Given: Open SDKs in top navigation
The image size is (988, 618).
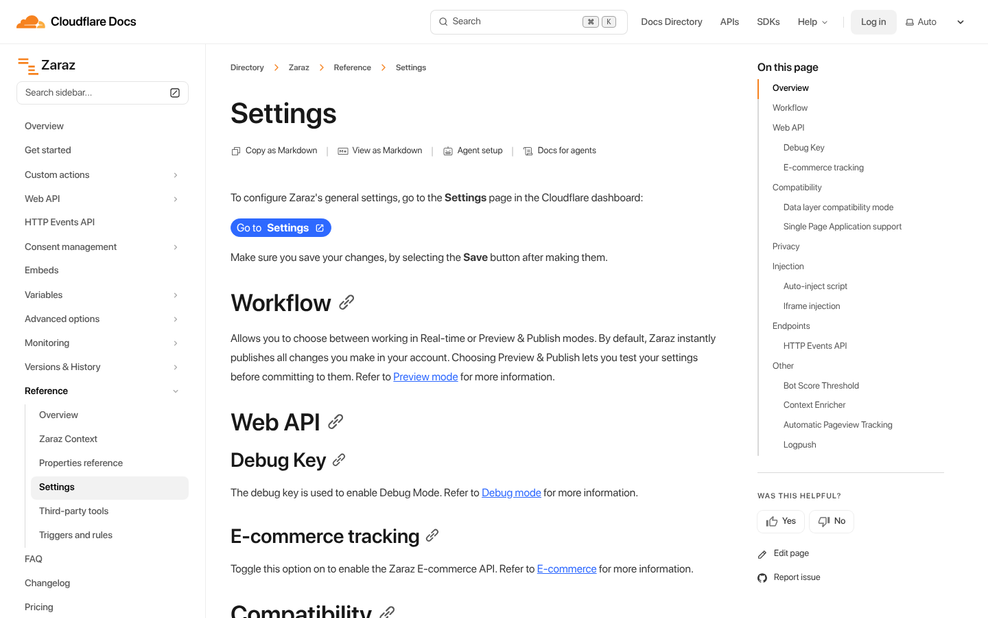Looking at the screenshot, I should (768, 22).
